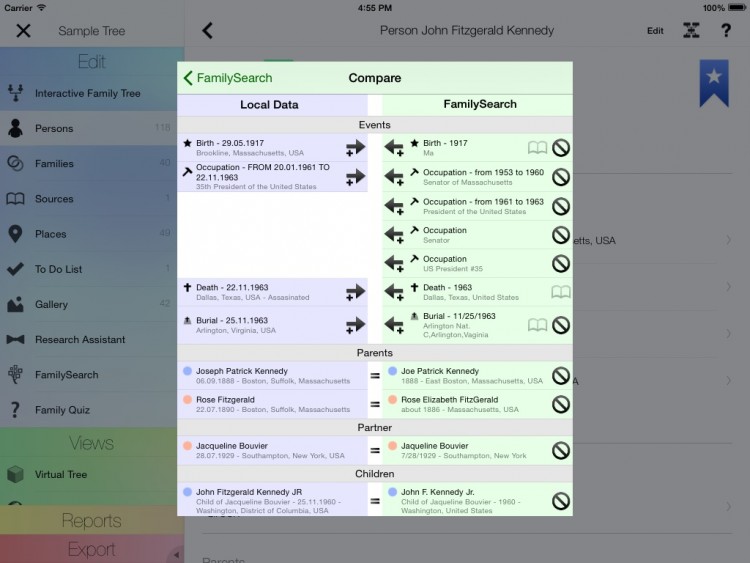Remove partner Jaqueline Bouvier on FamilySearch

pos(561,450)
